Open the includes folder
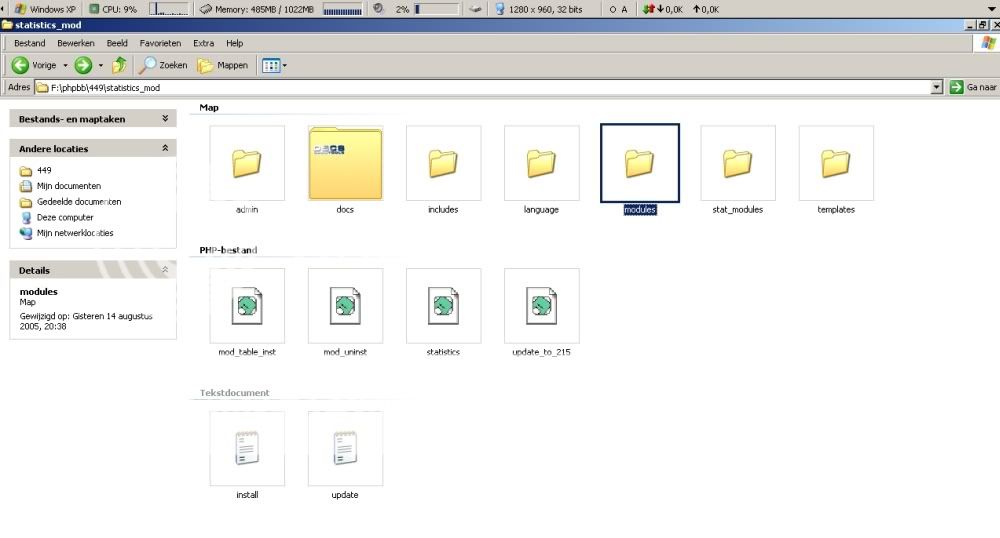The height and width of the screenshot is (538, 1000). [443, 163]
